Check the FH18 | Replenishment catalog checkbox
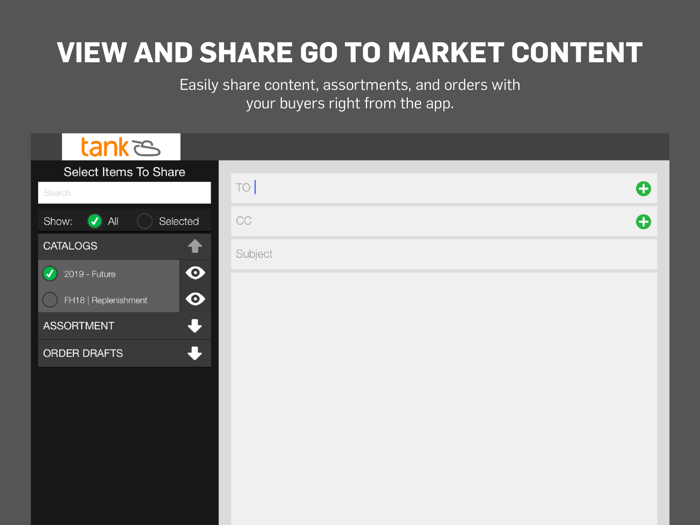This screenshot has width=700, height=525. tap(50, 300)
